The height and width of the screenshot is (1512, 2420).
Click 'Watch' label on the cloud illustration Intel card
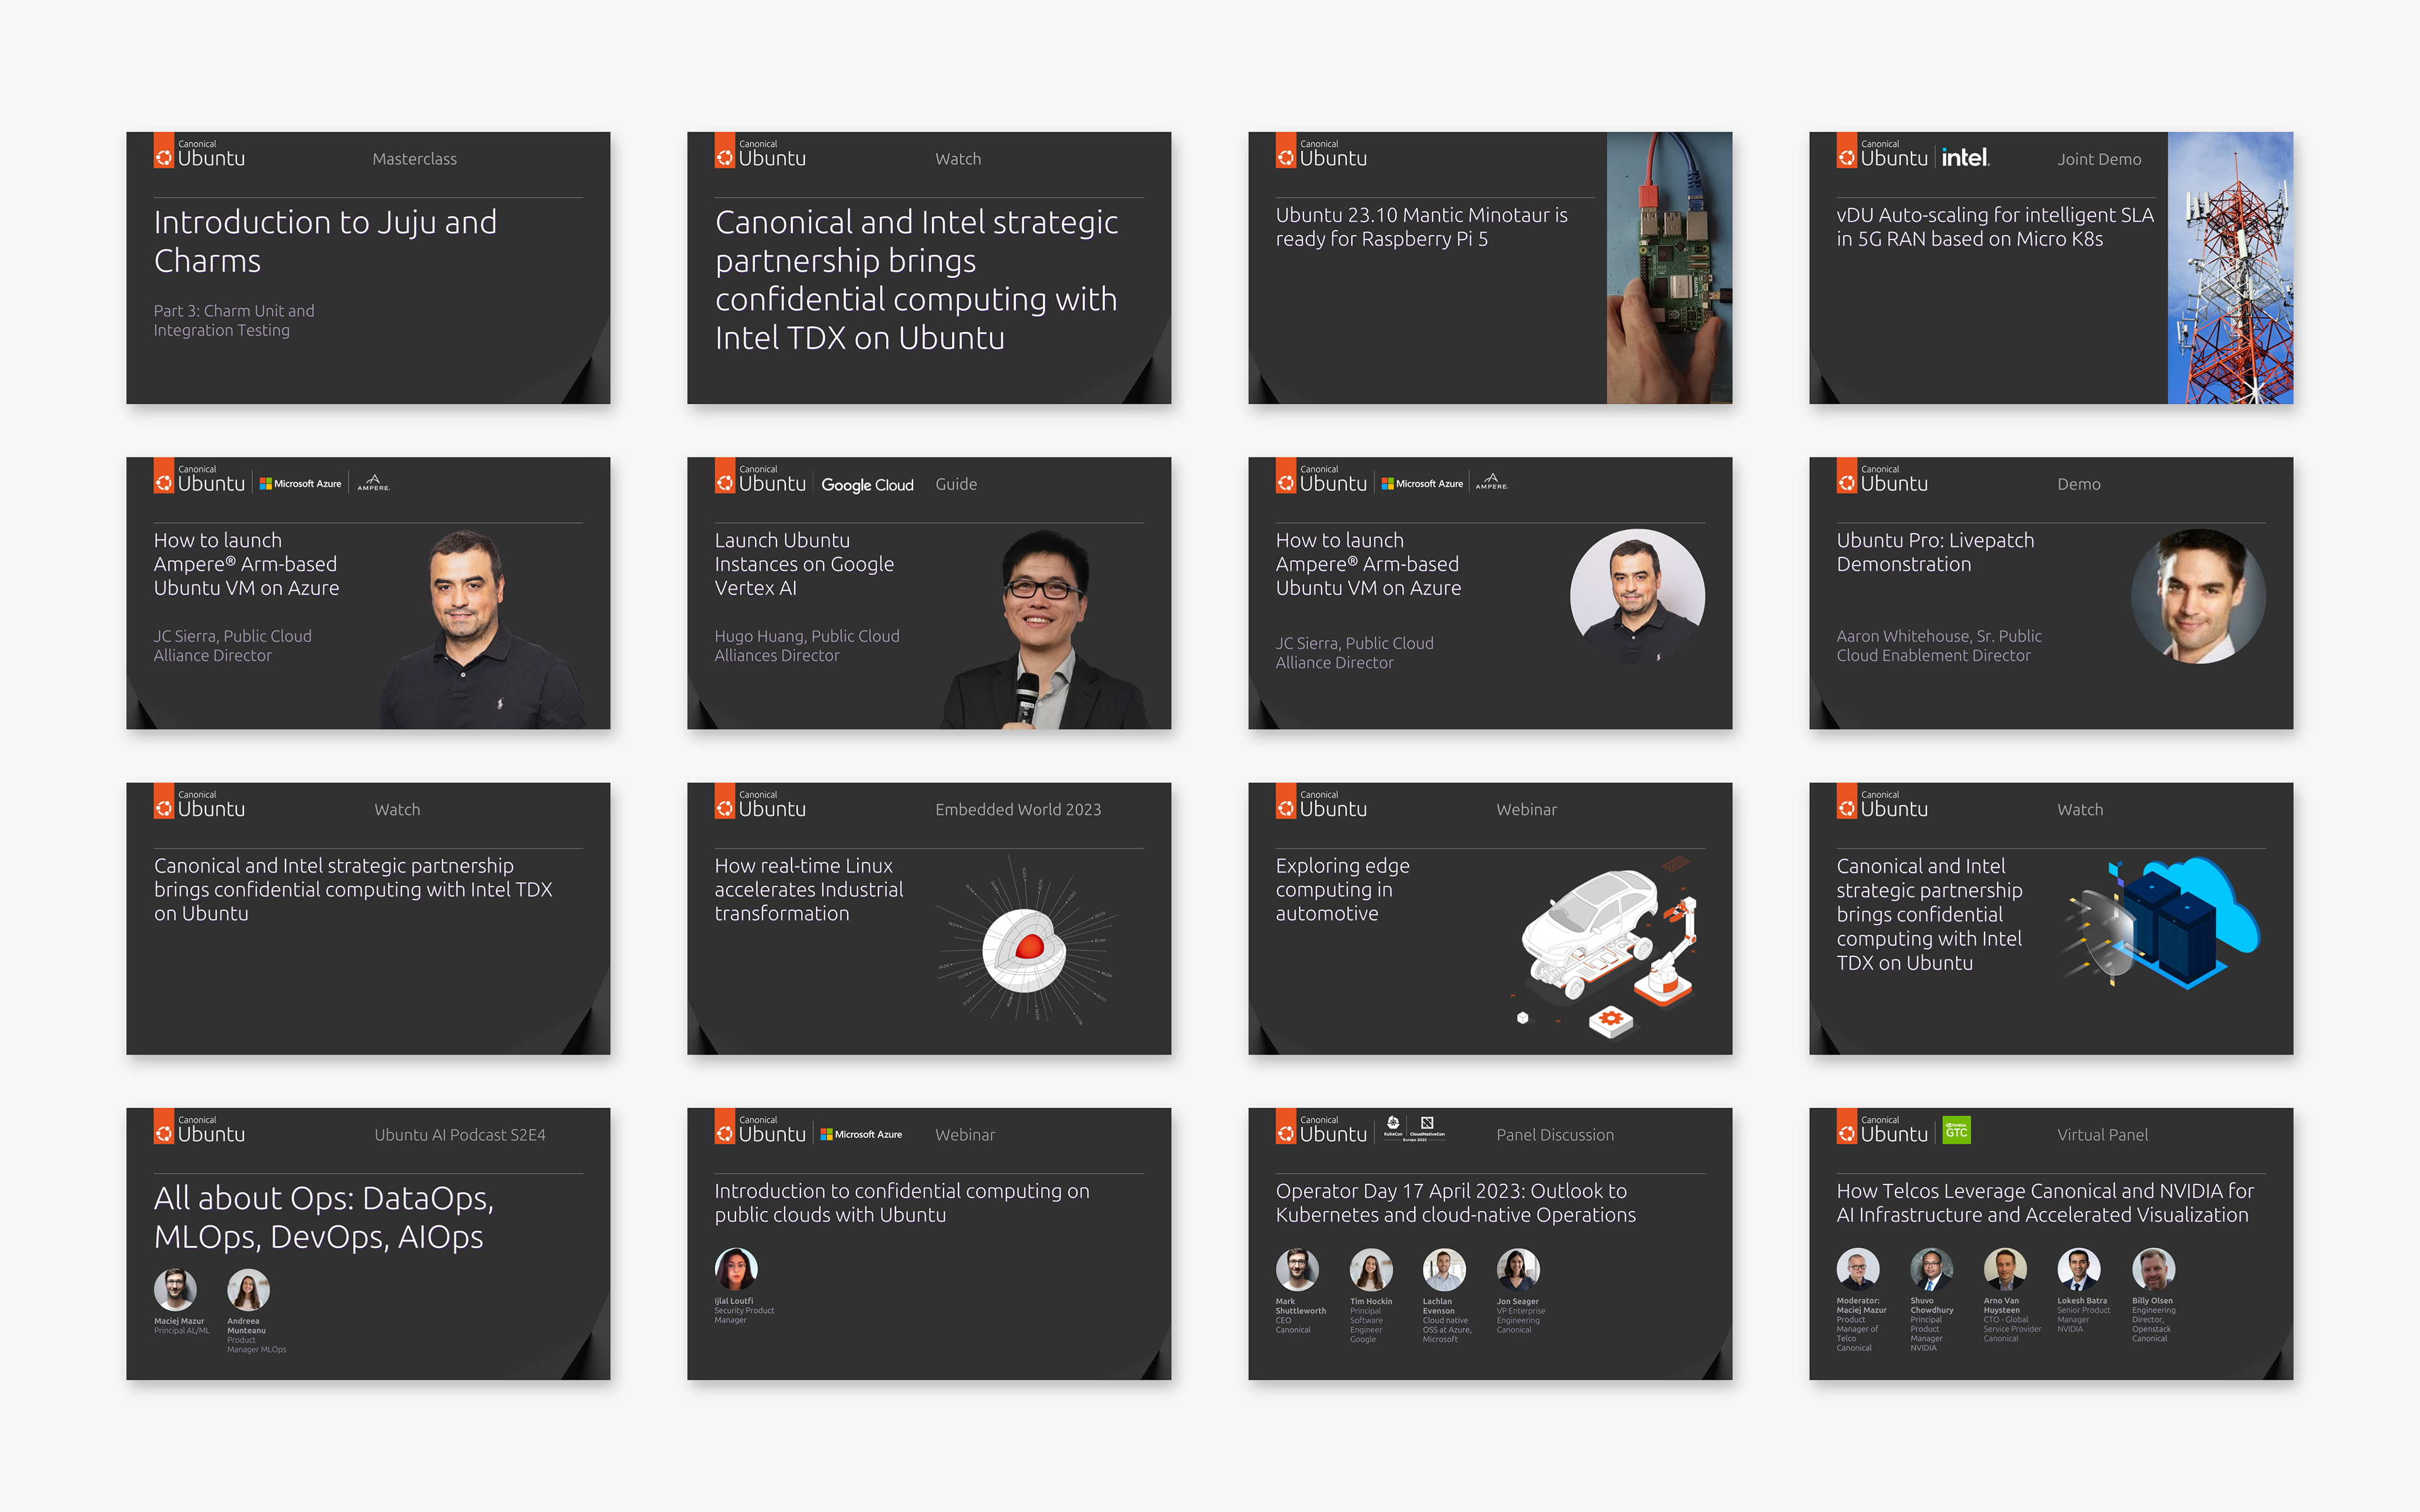pyautogui.click(x=2080, y=809)
